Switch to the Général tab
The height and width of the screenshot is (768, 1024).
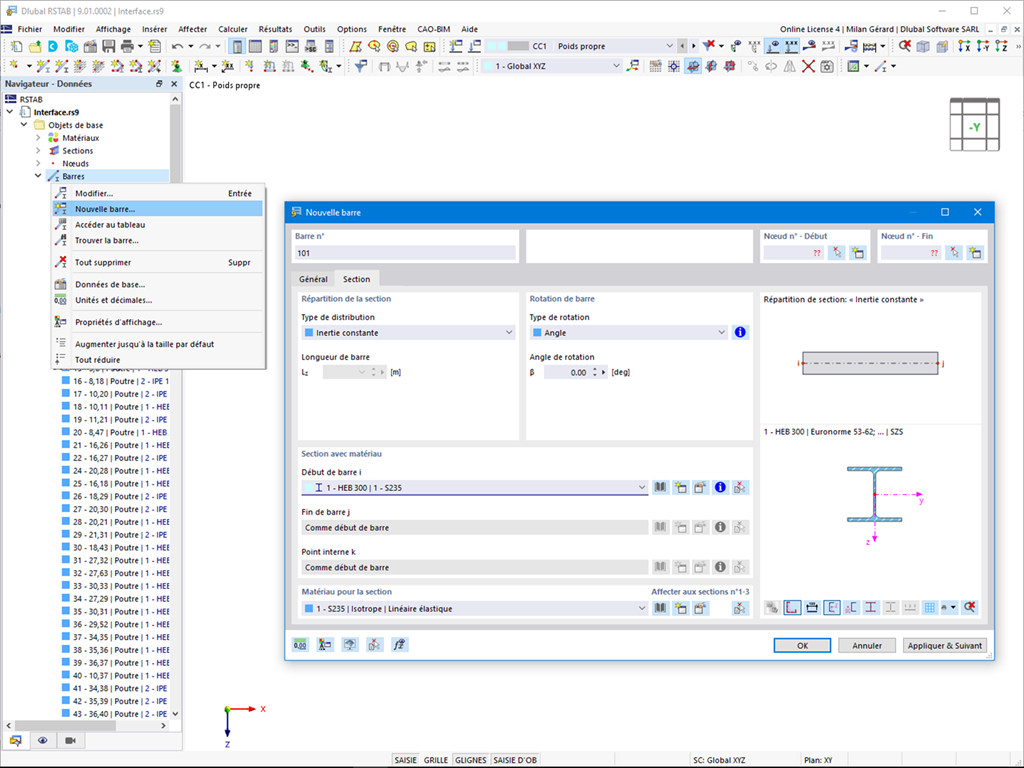pos(313,279)
